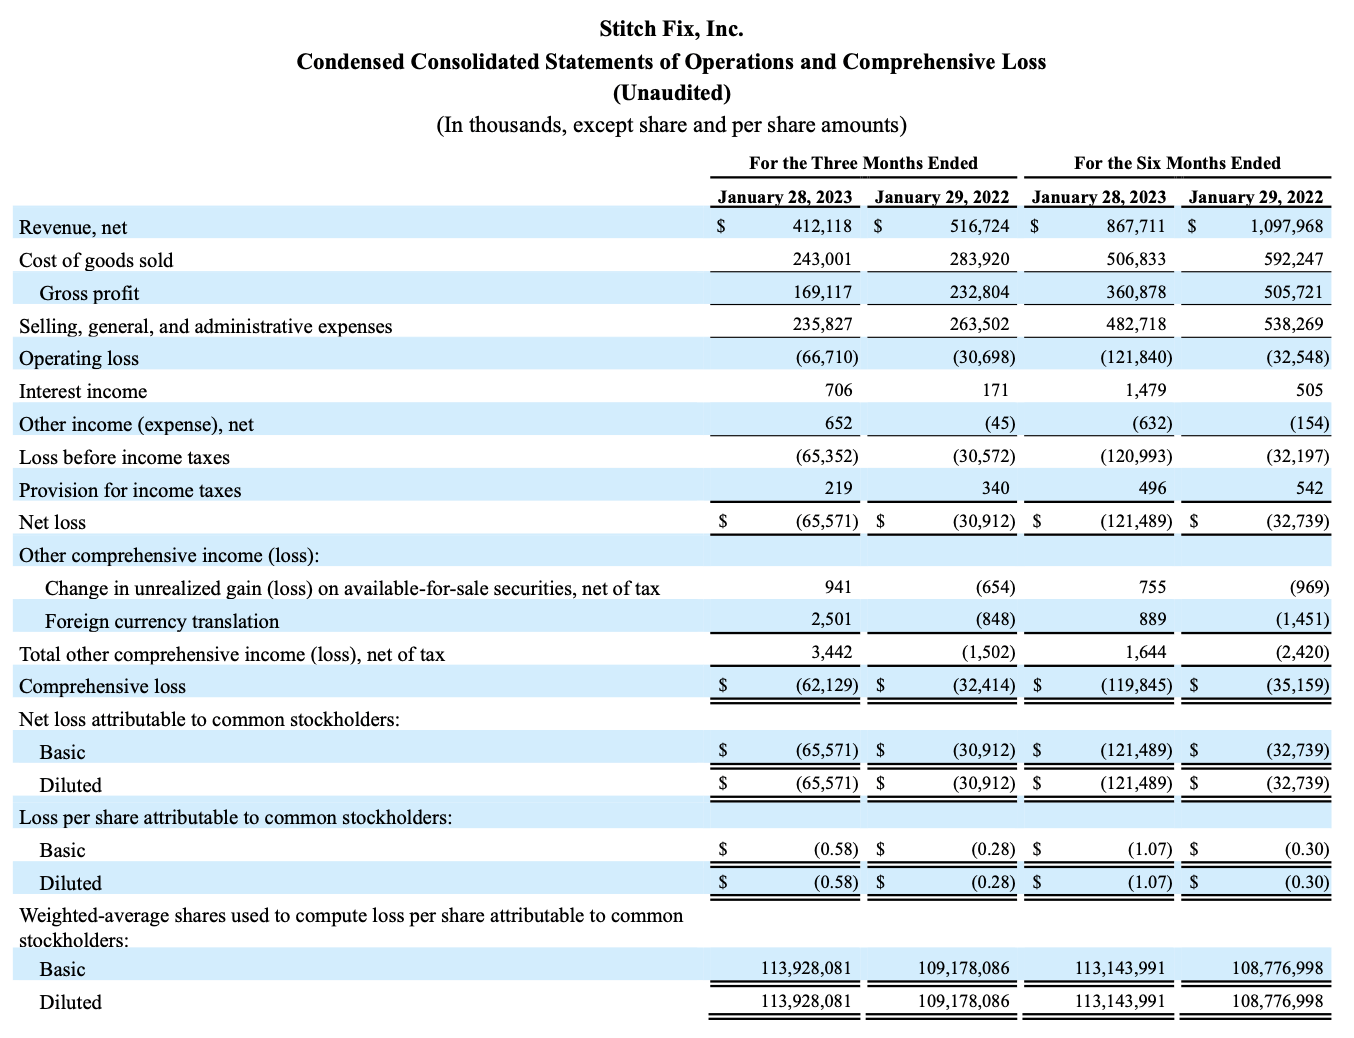Click 'Weighted-average shares used to compute loss per share' label
Viewport: 1354px width, 1038px height.
(x=351, y=928)
